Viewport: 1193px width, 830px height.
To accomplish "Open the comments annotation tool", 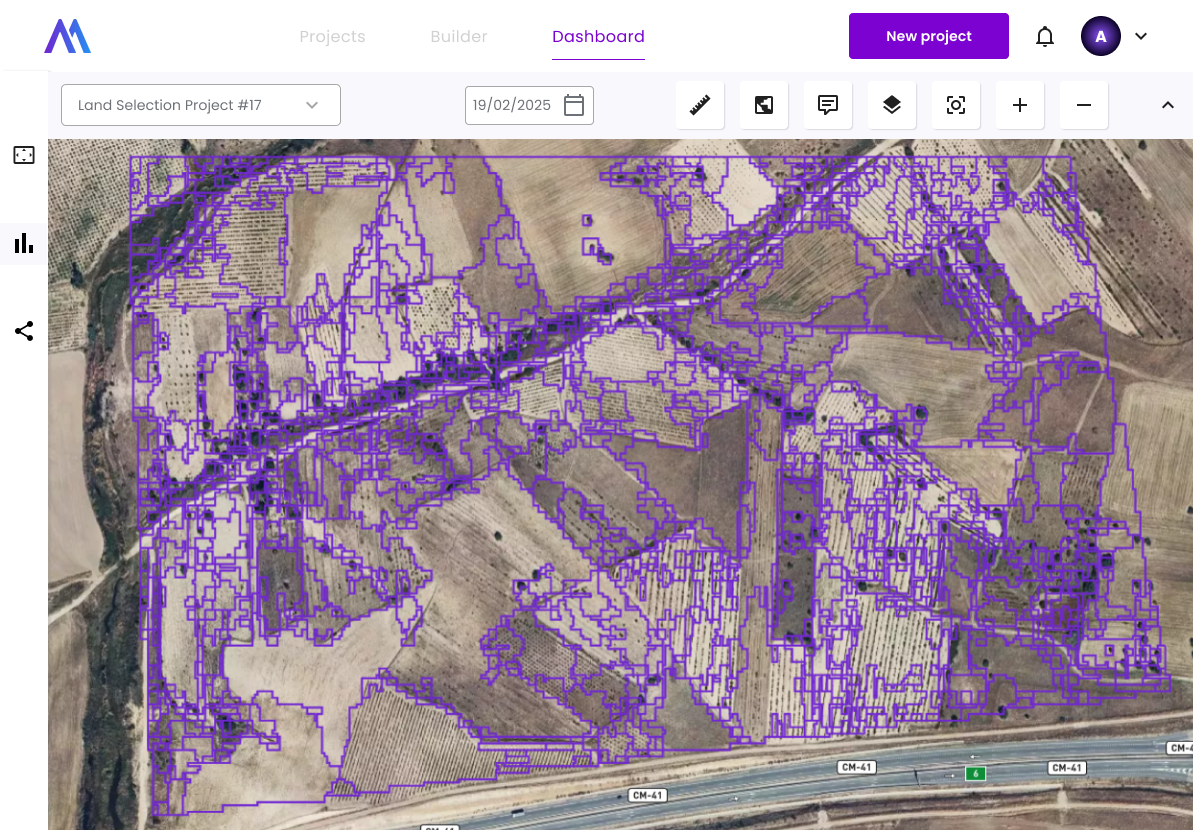I will click(x=828, y=105).
